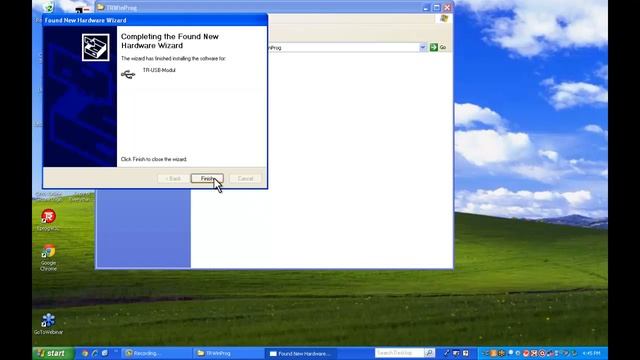This screenshot has height=360, width=640.
Task: Click the Found New Hardware Wizard title bar
Action: coord(155,20)
